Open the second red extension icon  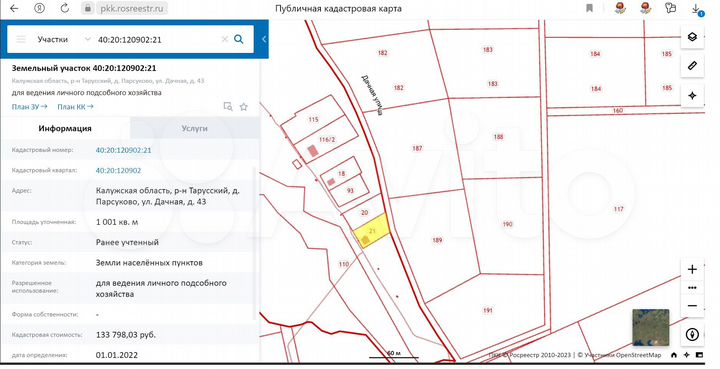point(646,8)
